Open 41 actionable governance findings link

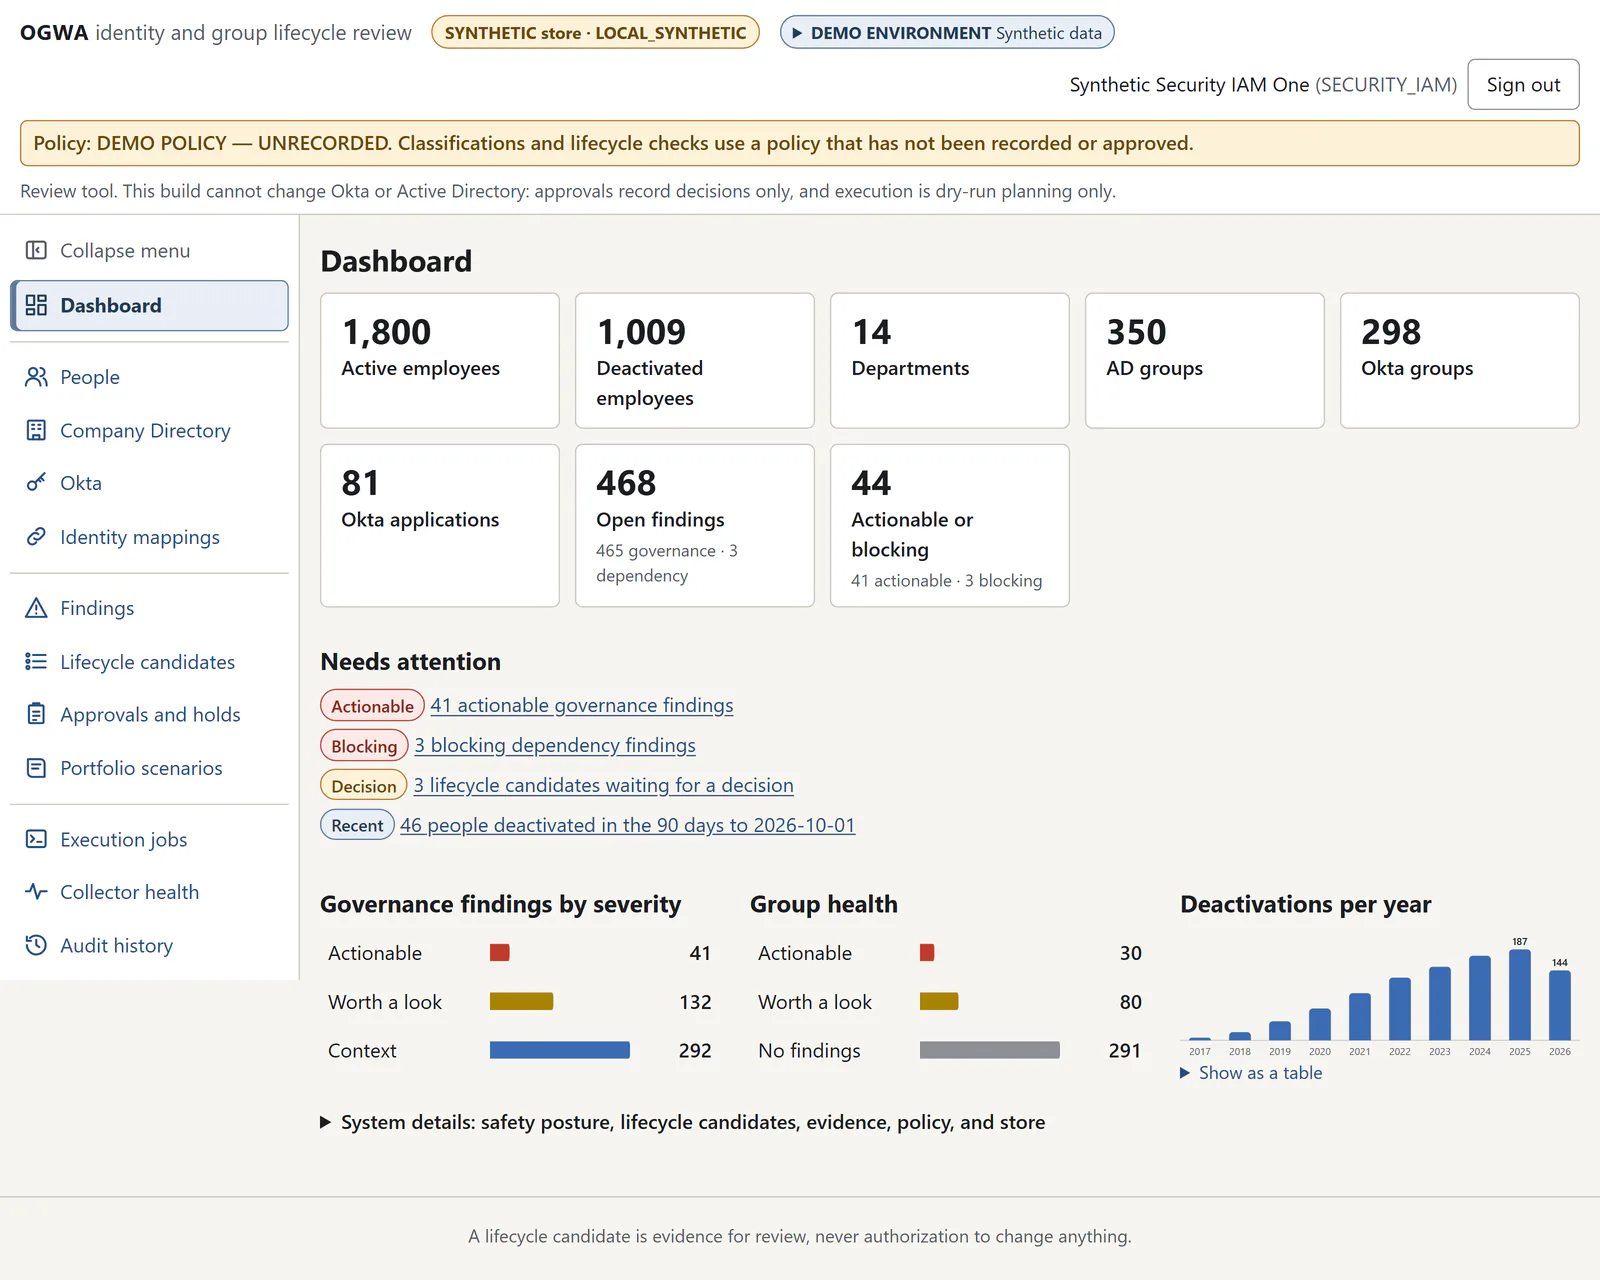tap(582, 705)
